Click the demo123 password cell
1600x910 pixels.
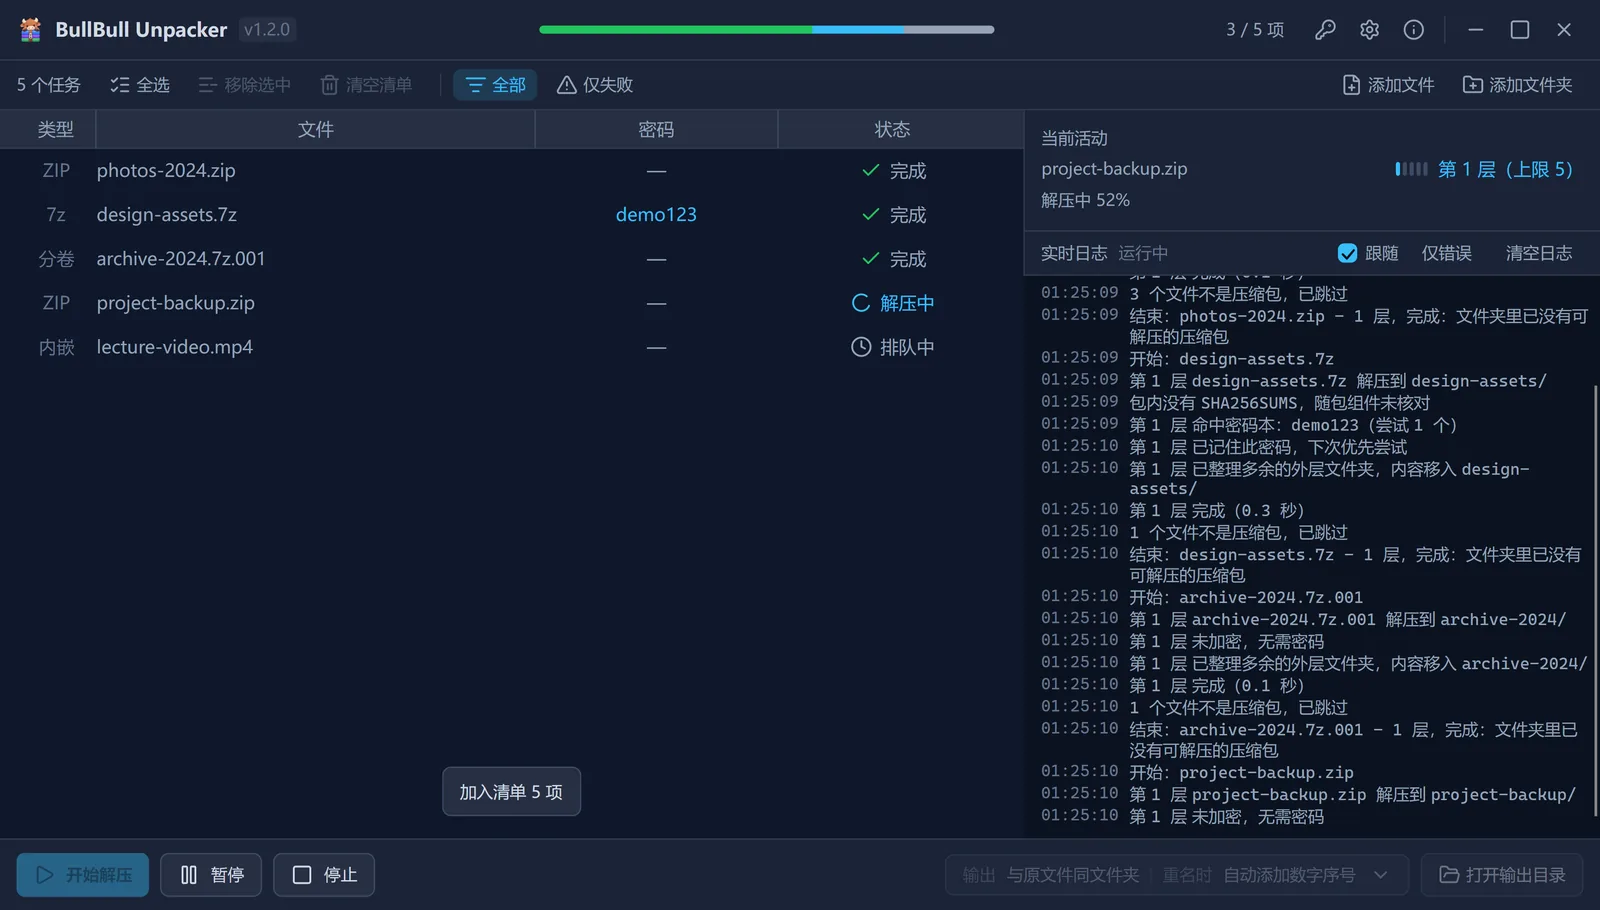click(x=656, y=215)
